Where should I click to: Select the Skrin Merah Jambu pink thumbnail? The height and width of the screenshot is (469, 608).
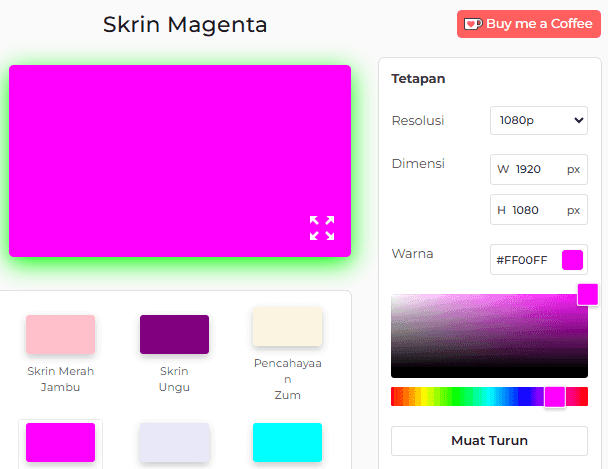coord(60,334)
